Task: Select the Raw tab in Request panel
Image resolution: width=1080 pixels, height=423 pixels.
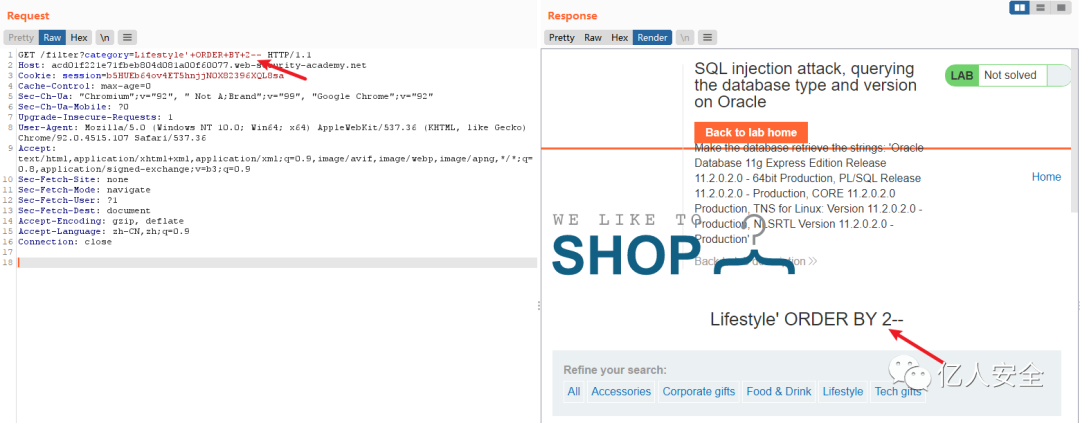Action: (x=52, y=37)
